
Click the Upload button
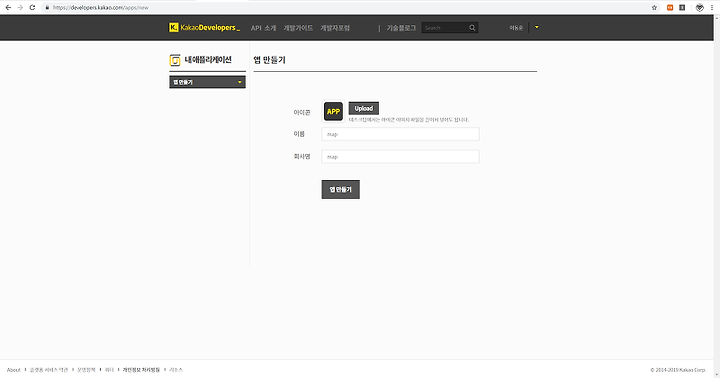pos(364,108)
